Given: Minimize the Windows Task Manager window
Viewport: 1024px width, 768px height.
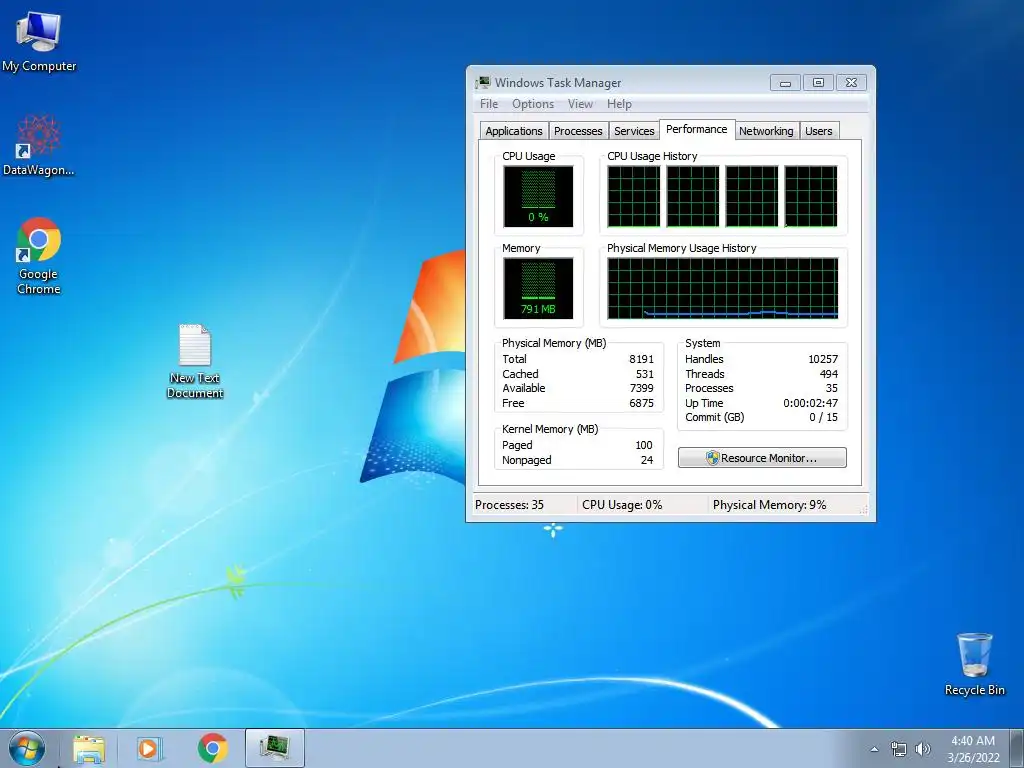Looking at the screenshot, I should [x=785, y=83].
